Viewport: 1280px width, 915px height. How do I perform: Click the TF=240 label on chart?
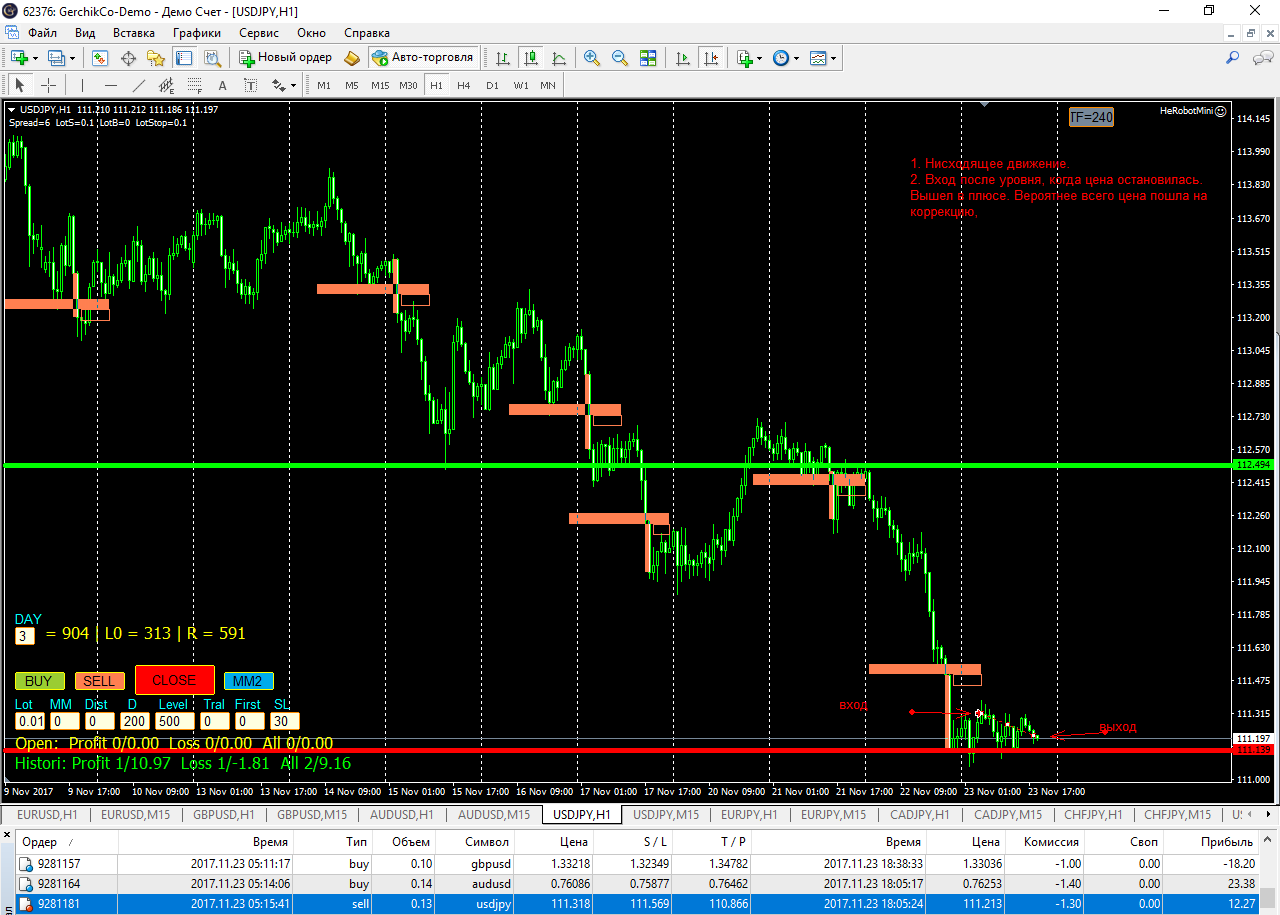(x=1091, y=117)
